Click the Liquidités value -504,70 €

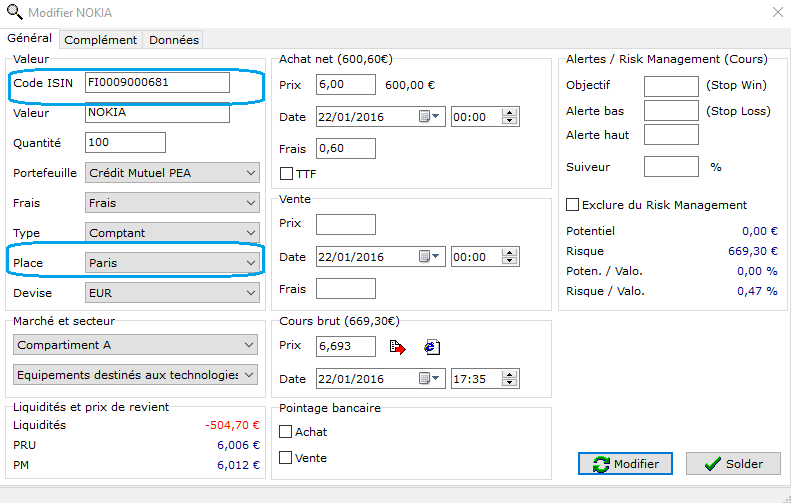point(233,425)
